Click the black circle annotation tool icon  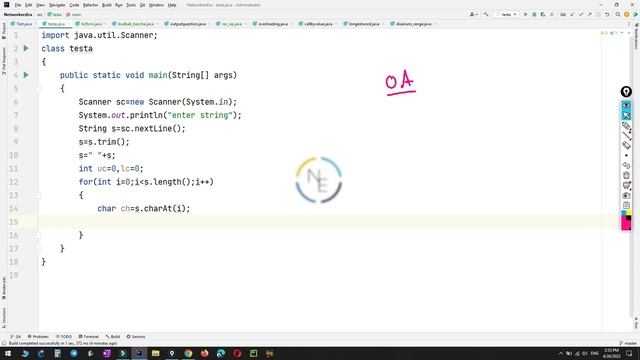tap(626, 92)
